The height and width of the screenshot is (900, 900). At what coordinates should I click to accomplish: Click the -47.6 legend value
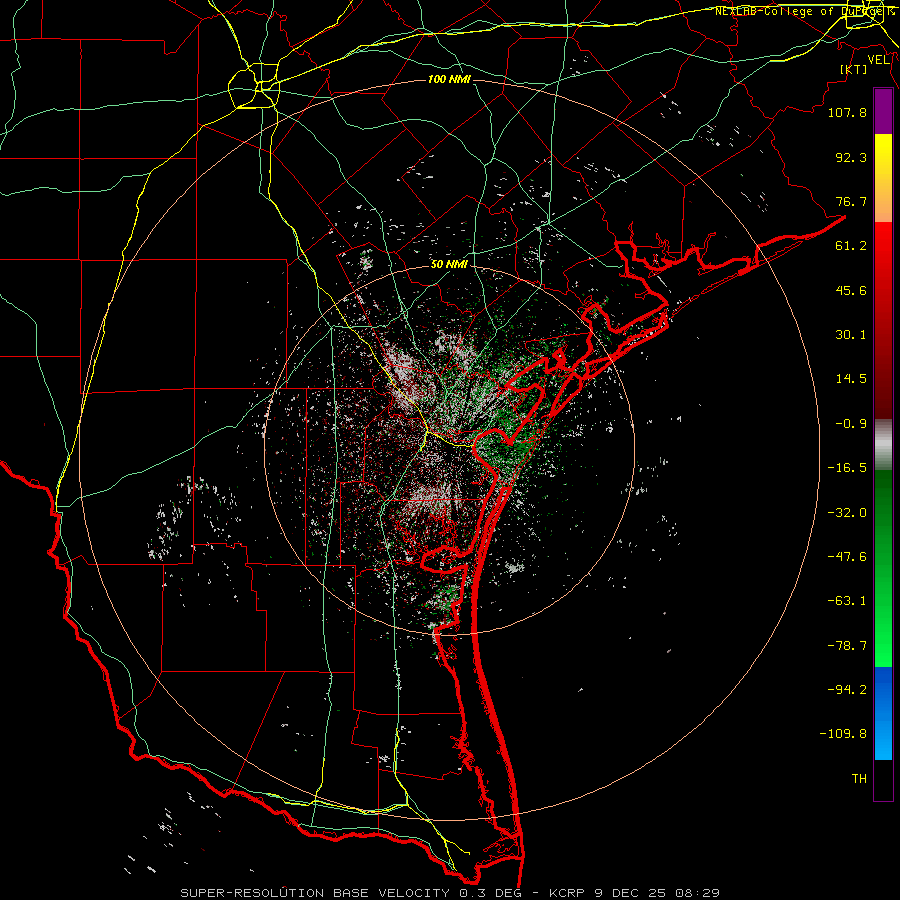point(847,557)
